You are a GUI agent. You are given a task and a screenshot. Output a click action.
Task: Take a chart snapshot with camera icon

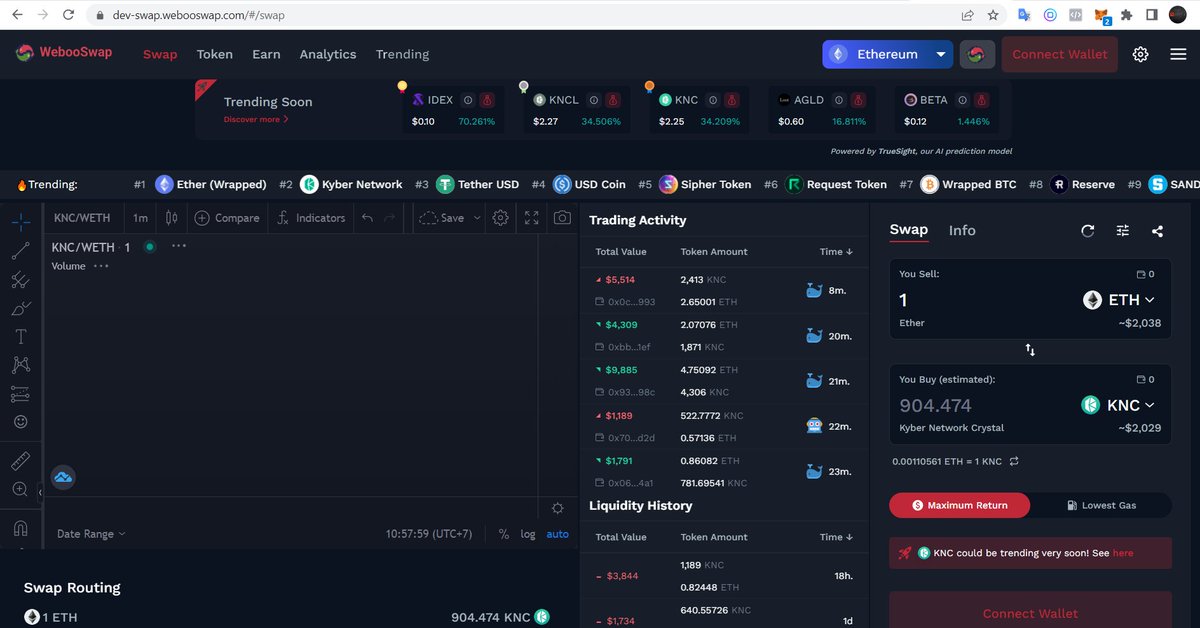coord(563,218)
